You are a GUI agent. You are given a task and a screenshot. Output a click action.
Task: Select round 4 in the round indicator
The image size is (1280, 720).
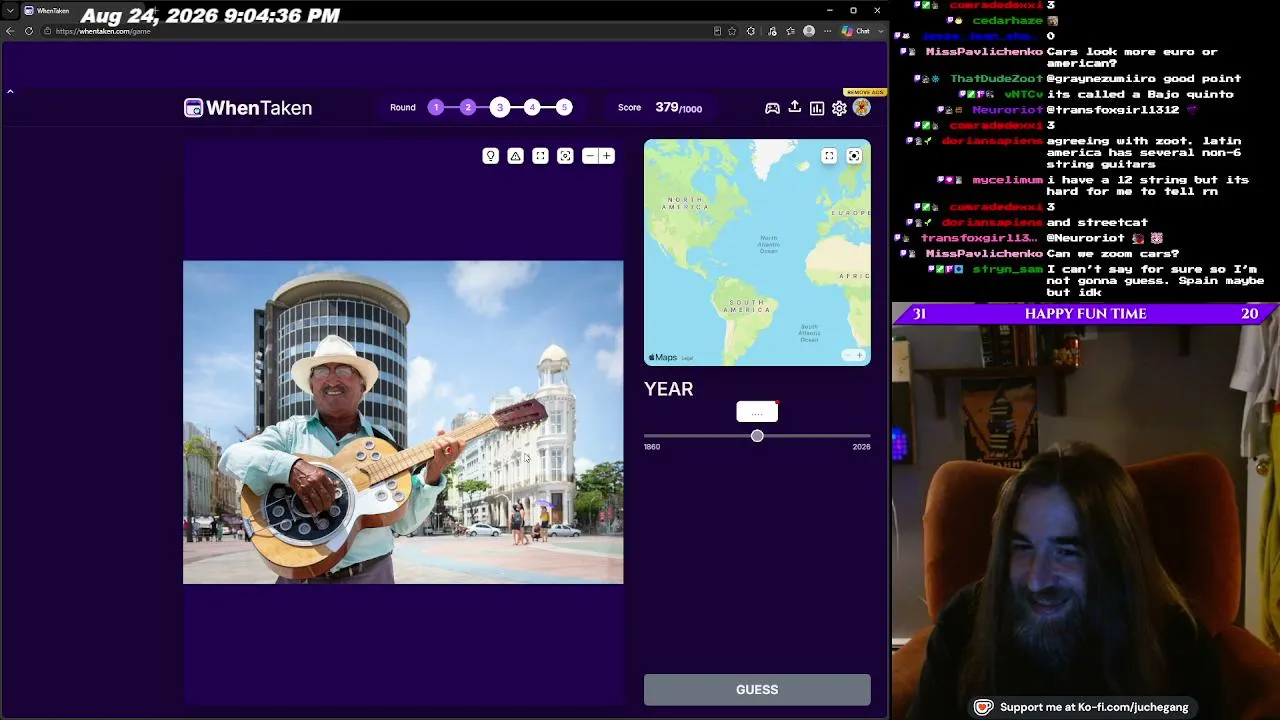tap(532, 107)
